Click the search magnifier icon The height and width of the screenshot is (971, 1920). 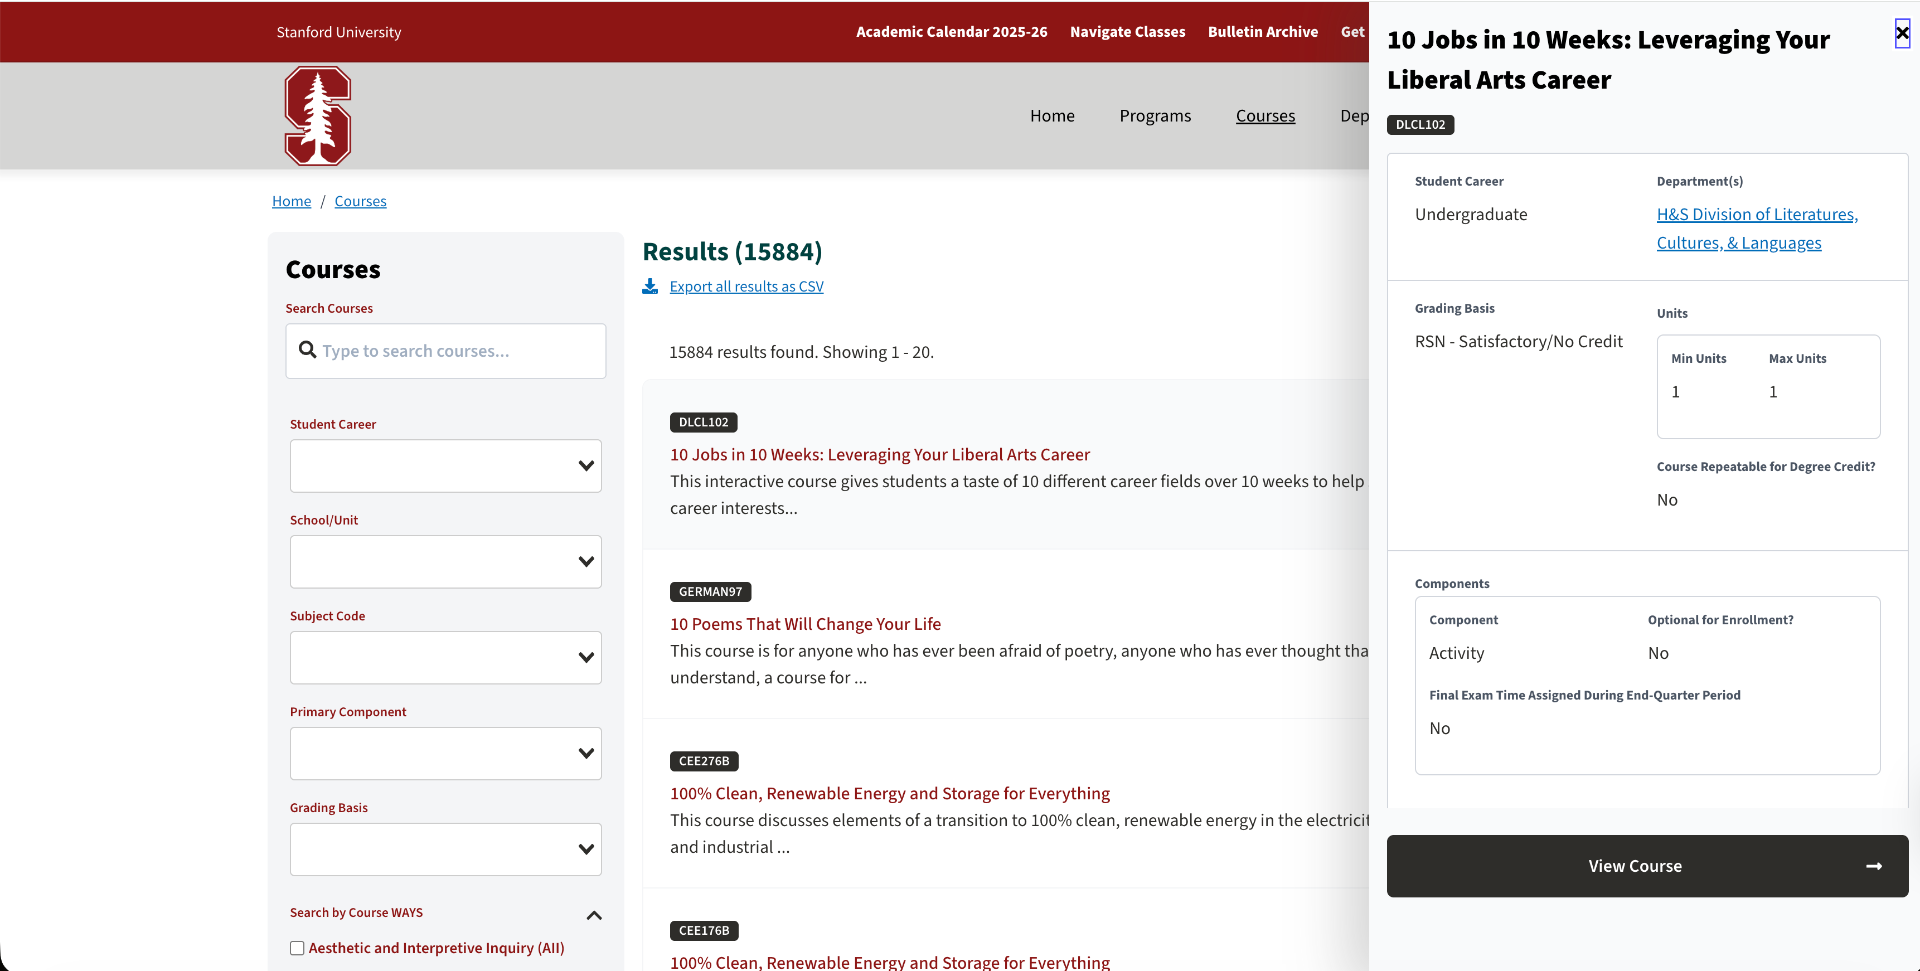tap(308, 350)
